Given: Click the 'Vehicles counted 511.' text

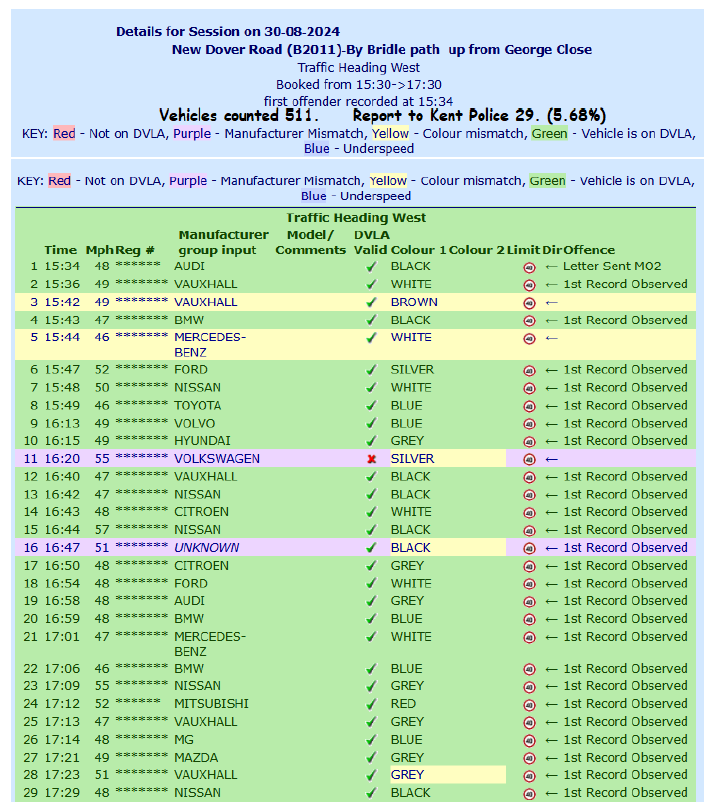Looking at the screenshot, I should pyautogui.click(x=239, y=115).
